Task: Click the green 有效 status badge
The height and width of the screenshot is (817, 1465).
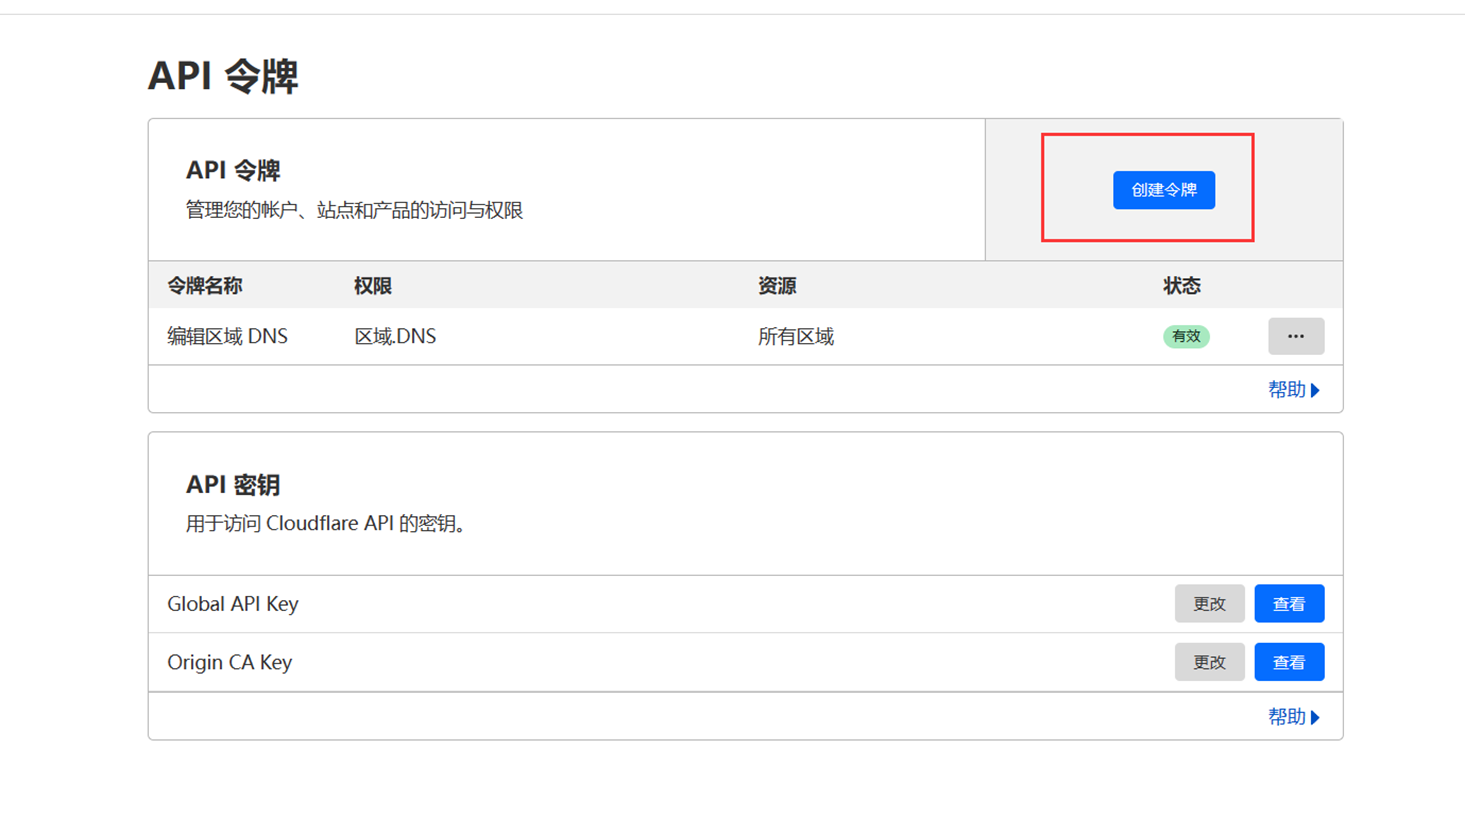Action: 1186,337
